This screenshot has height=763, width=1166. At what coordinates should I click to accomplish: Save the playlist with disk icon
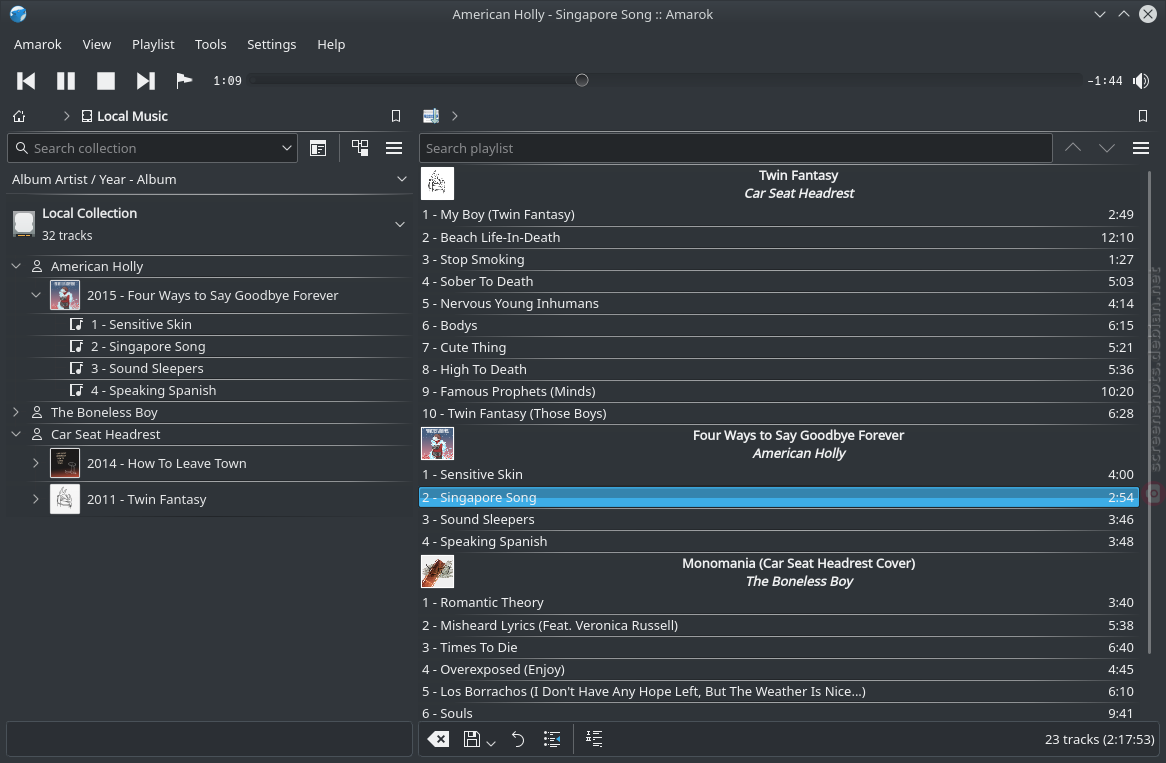pos(471,738)
